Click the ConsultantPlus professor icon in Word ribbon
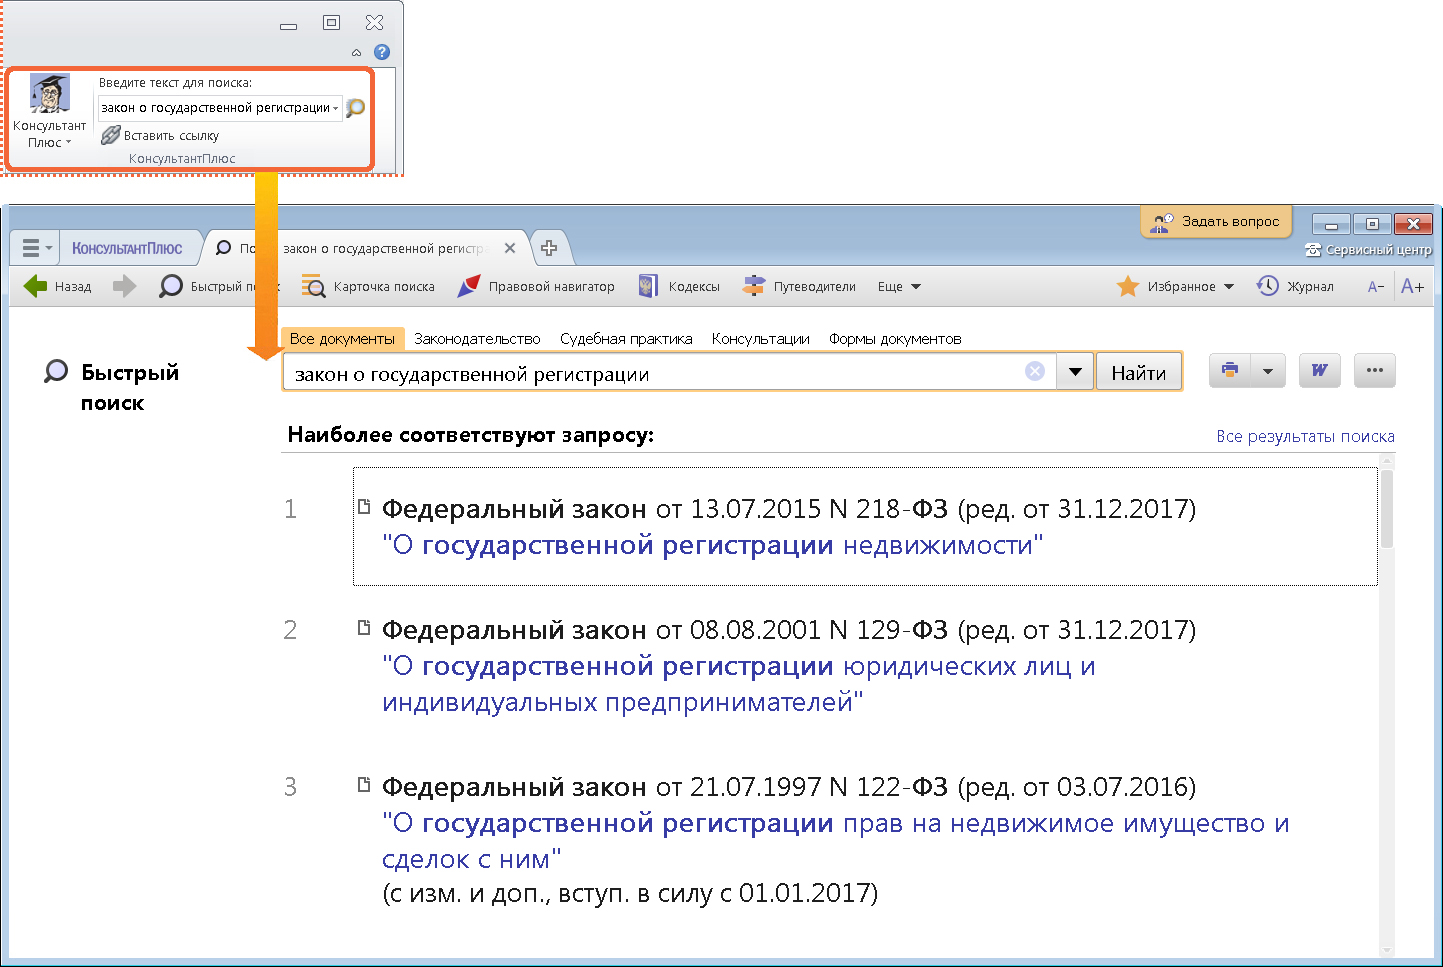Screen dimensions: 1443x967 click(49, 94)
